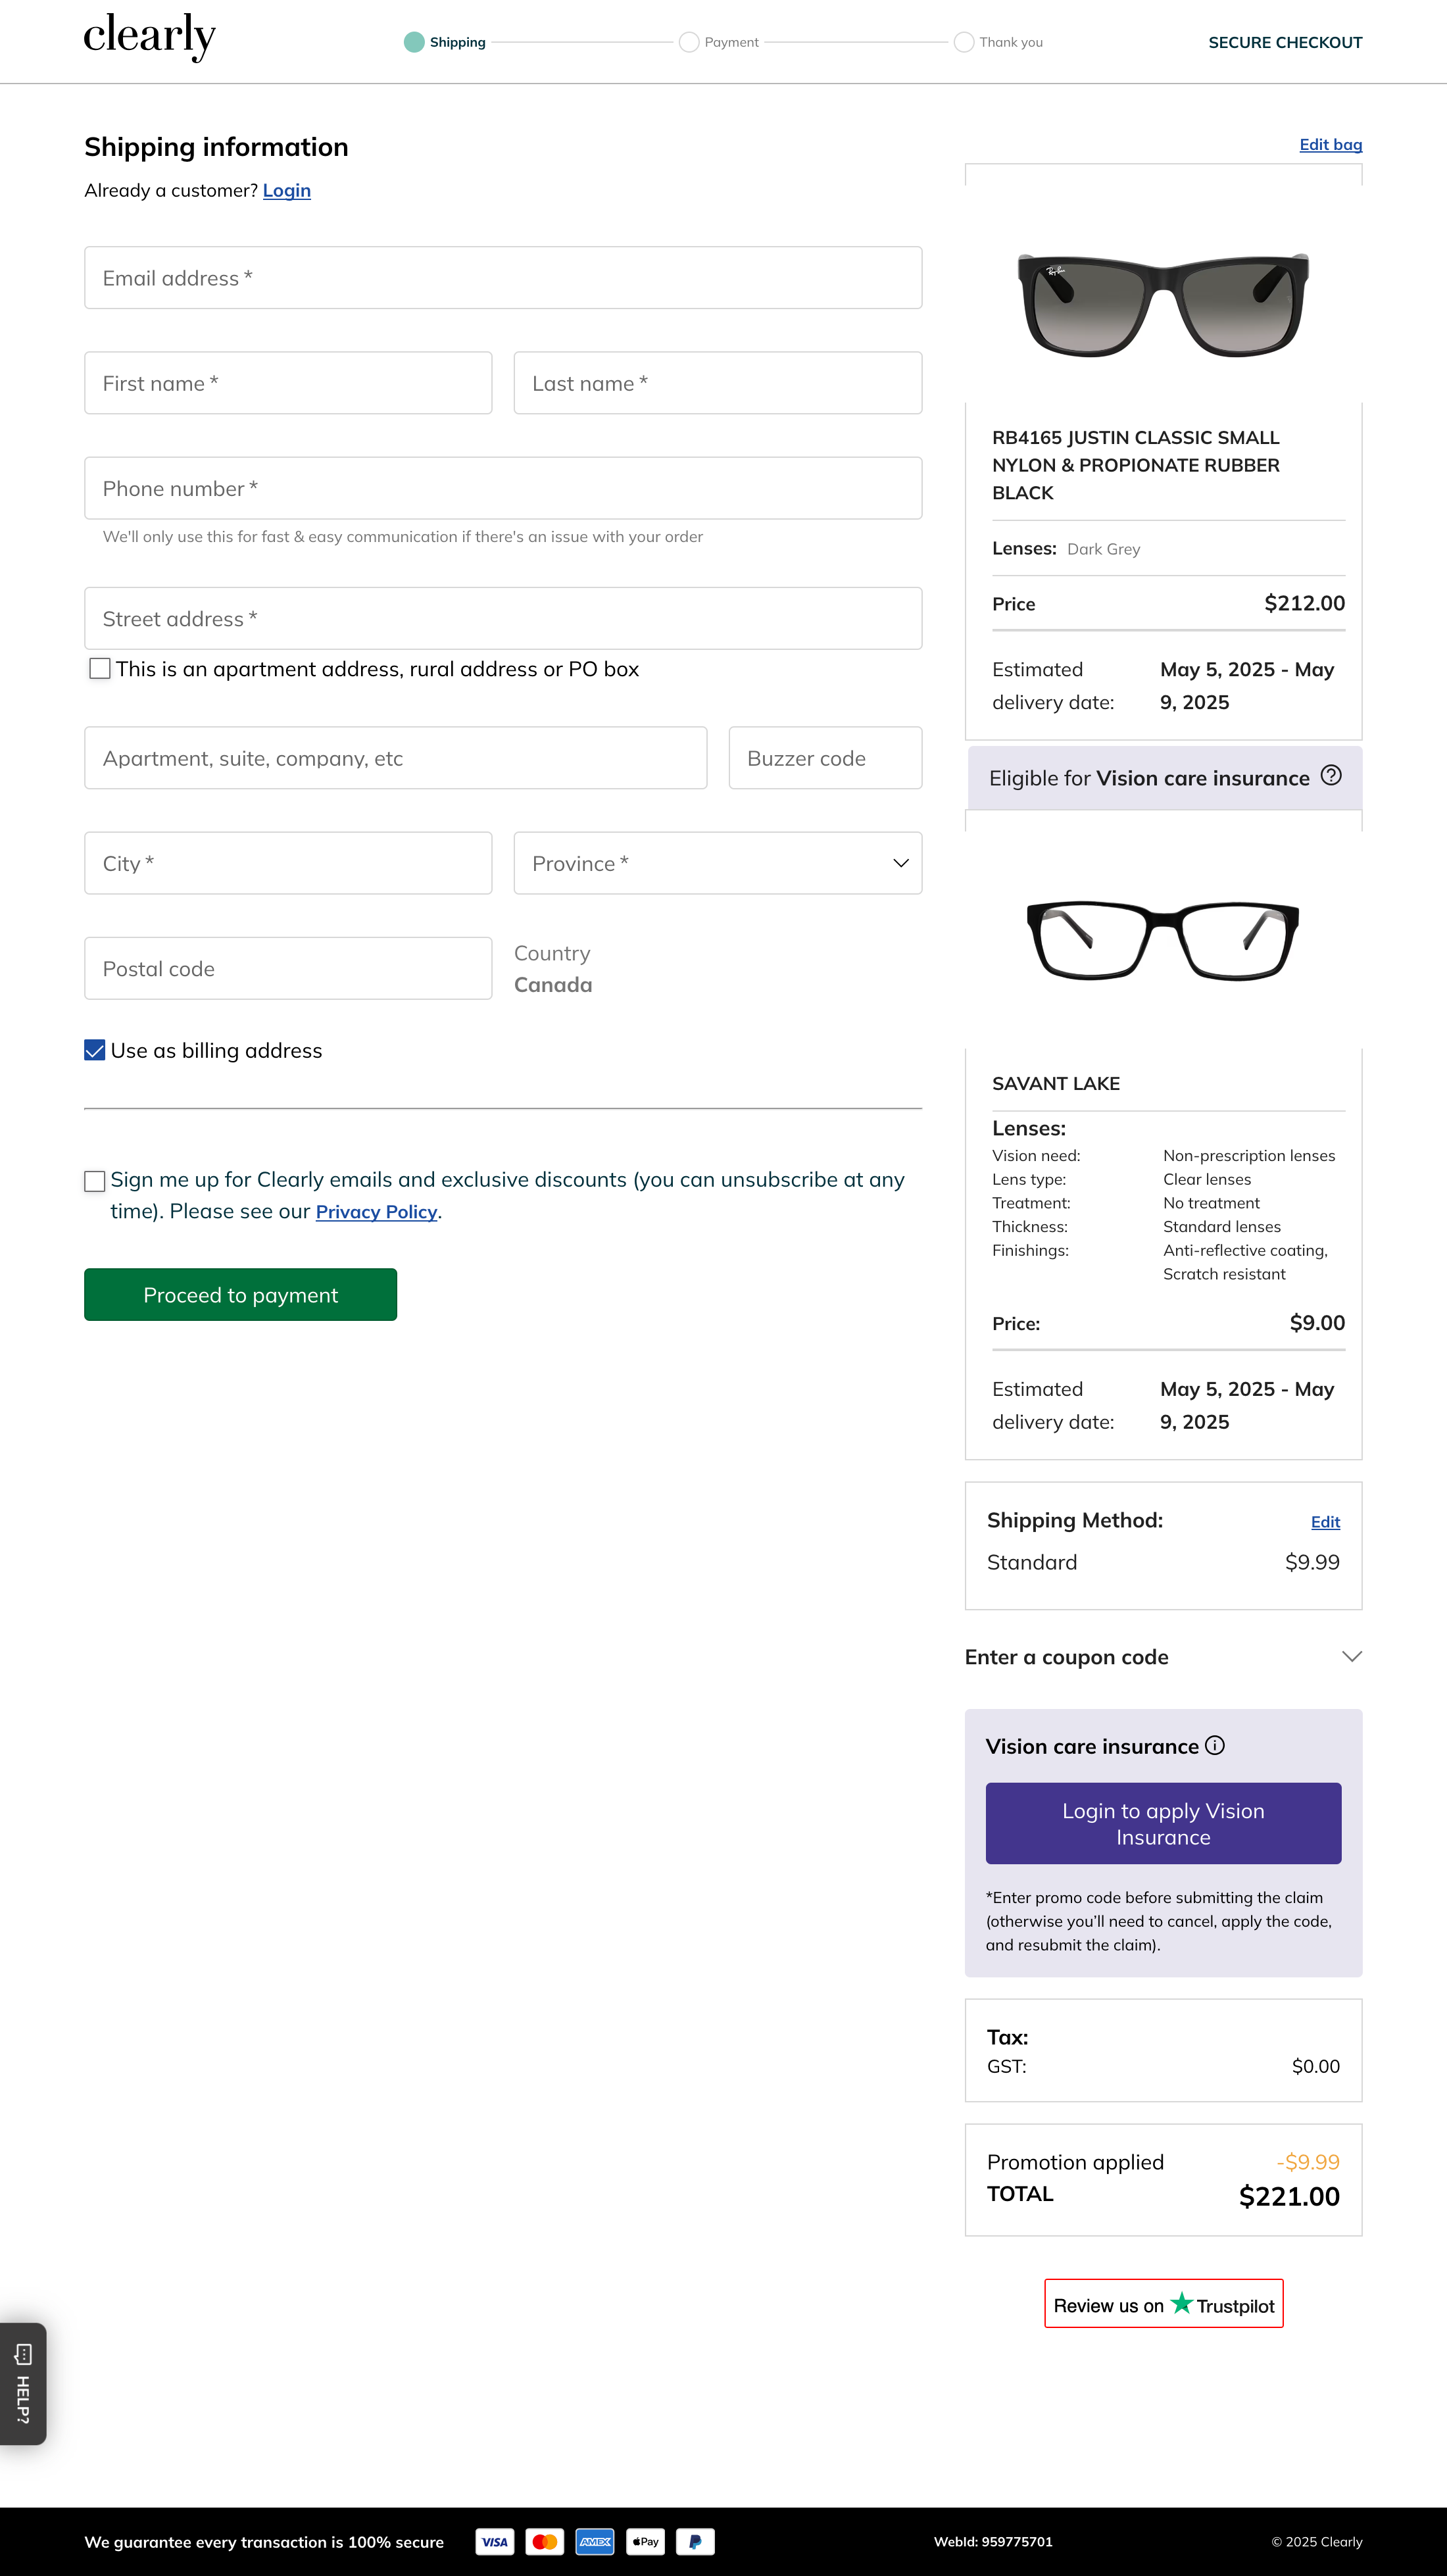Click the PayPal payment icon in footer

695,2541
